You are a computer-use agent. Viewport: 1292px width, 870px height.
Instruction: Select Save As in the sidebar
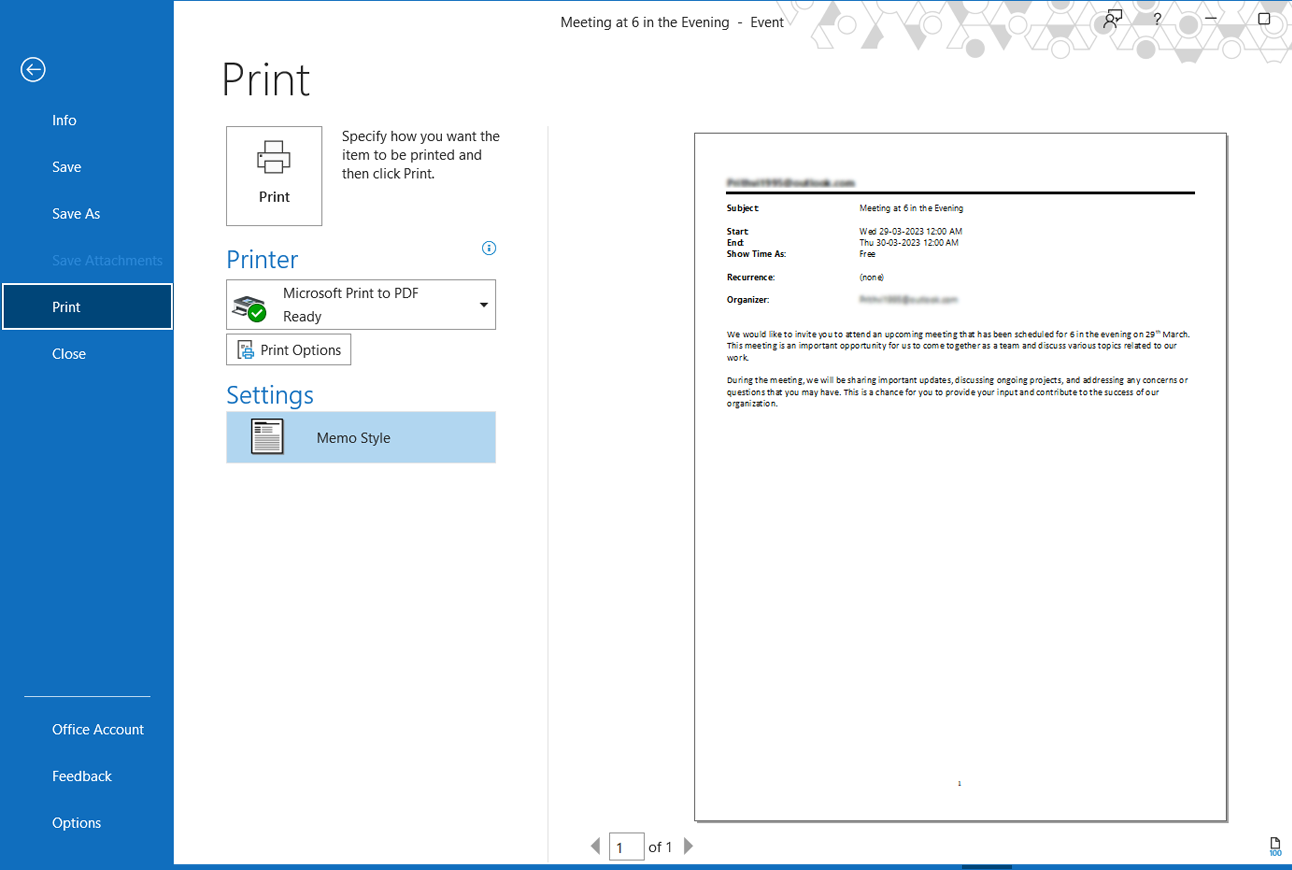76,213
